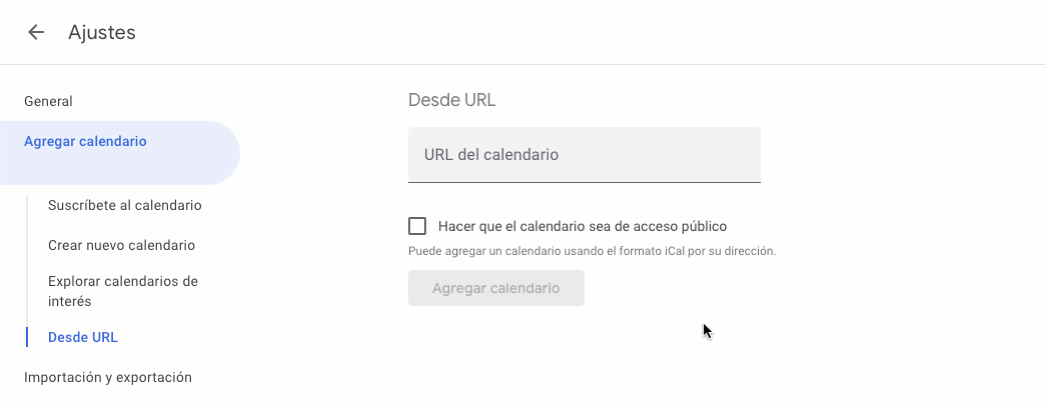This screenshot has width=1045, height=406.
Task: Click the vertical line beside Crear nuevo calendario
Action: click(28, 245)
